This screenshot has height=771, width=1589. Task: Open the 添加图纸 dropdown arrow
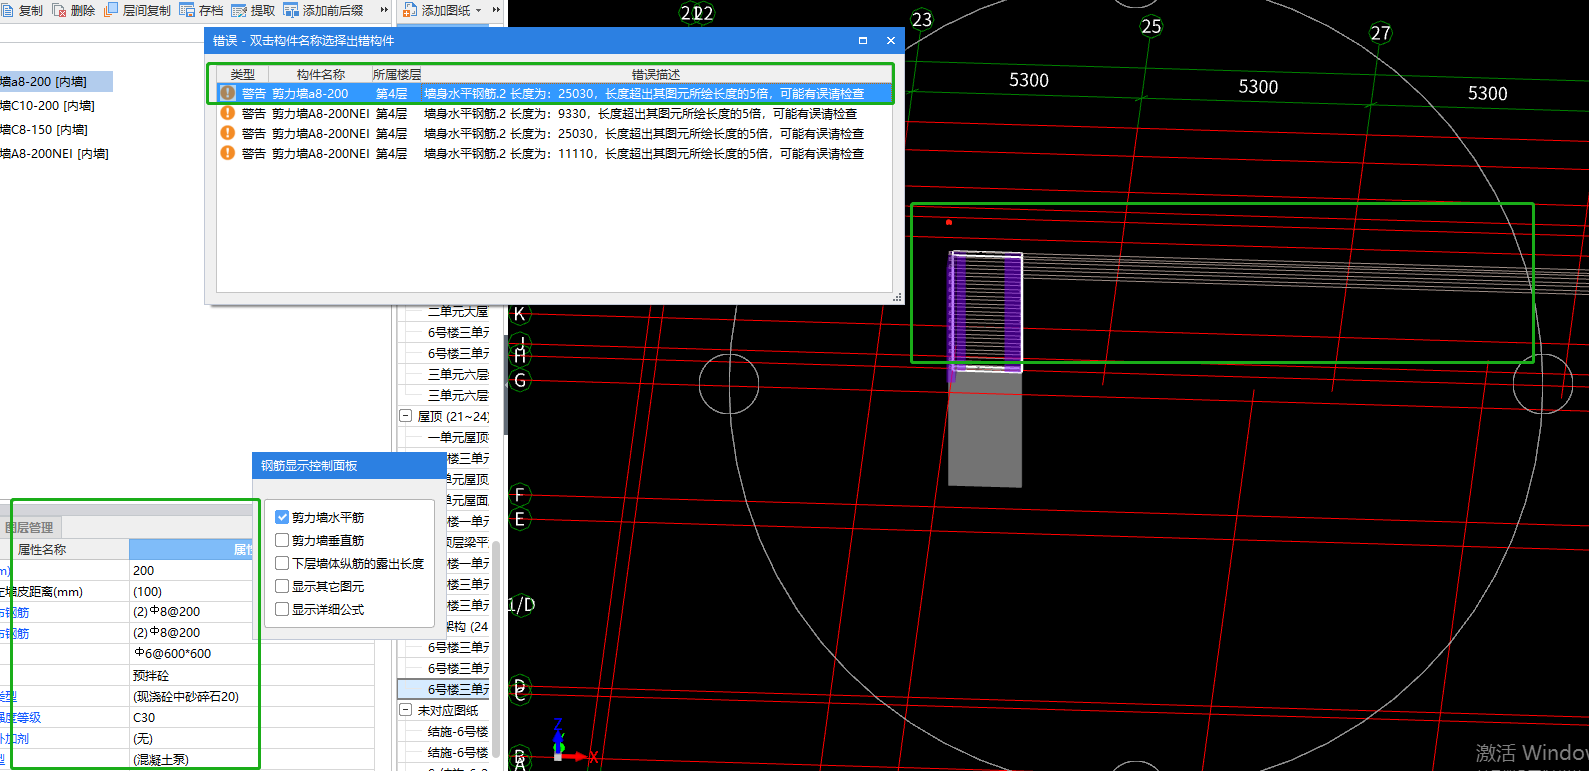click(478, 10)
